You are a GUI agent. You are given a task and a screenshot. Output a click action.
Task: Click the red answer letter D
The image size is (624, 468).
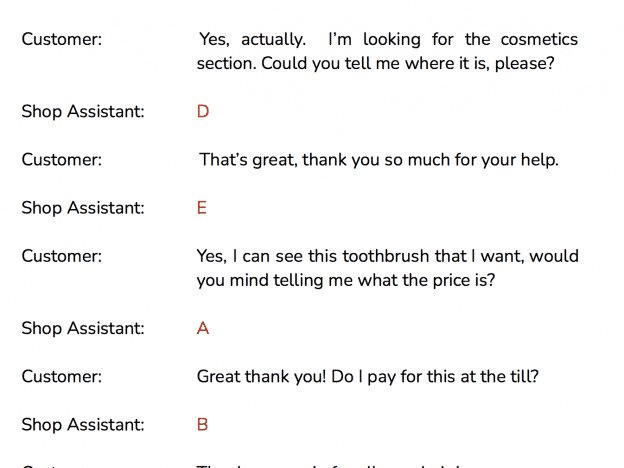coord(203,111)
